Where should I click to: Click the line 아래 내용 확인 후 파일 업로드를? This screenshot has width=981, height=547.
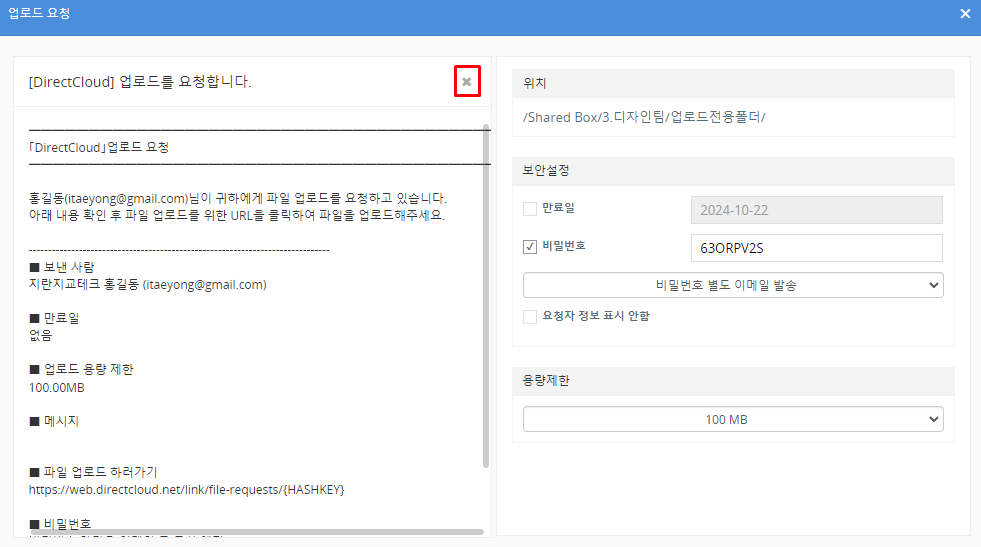point(236,215)
